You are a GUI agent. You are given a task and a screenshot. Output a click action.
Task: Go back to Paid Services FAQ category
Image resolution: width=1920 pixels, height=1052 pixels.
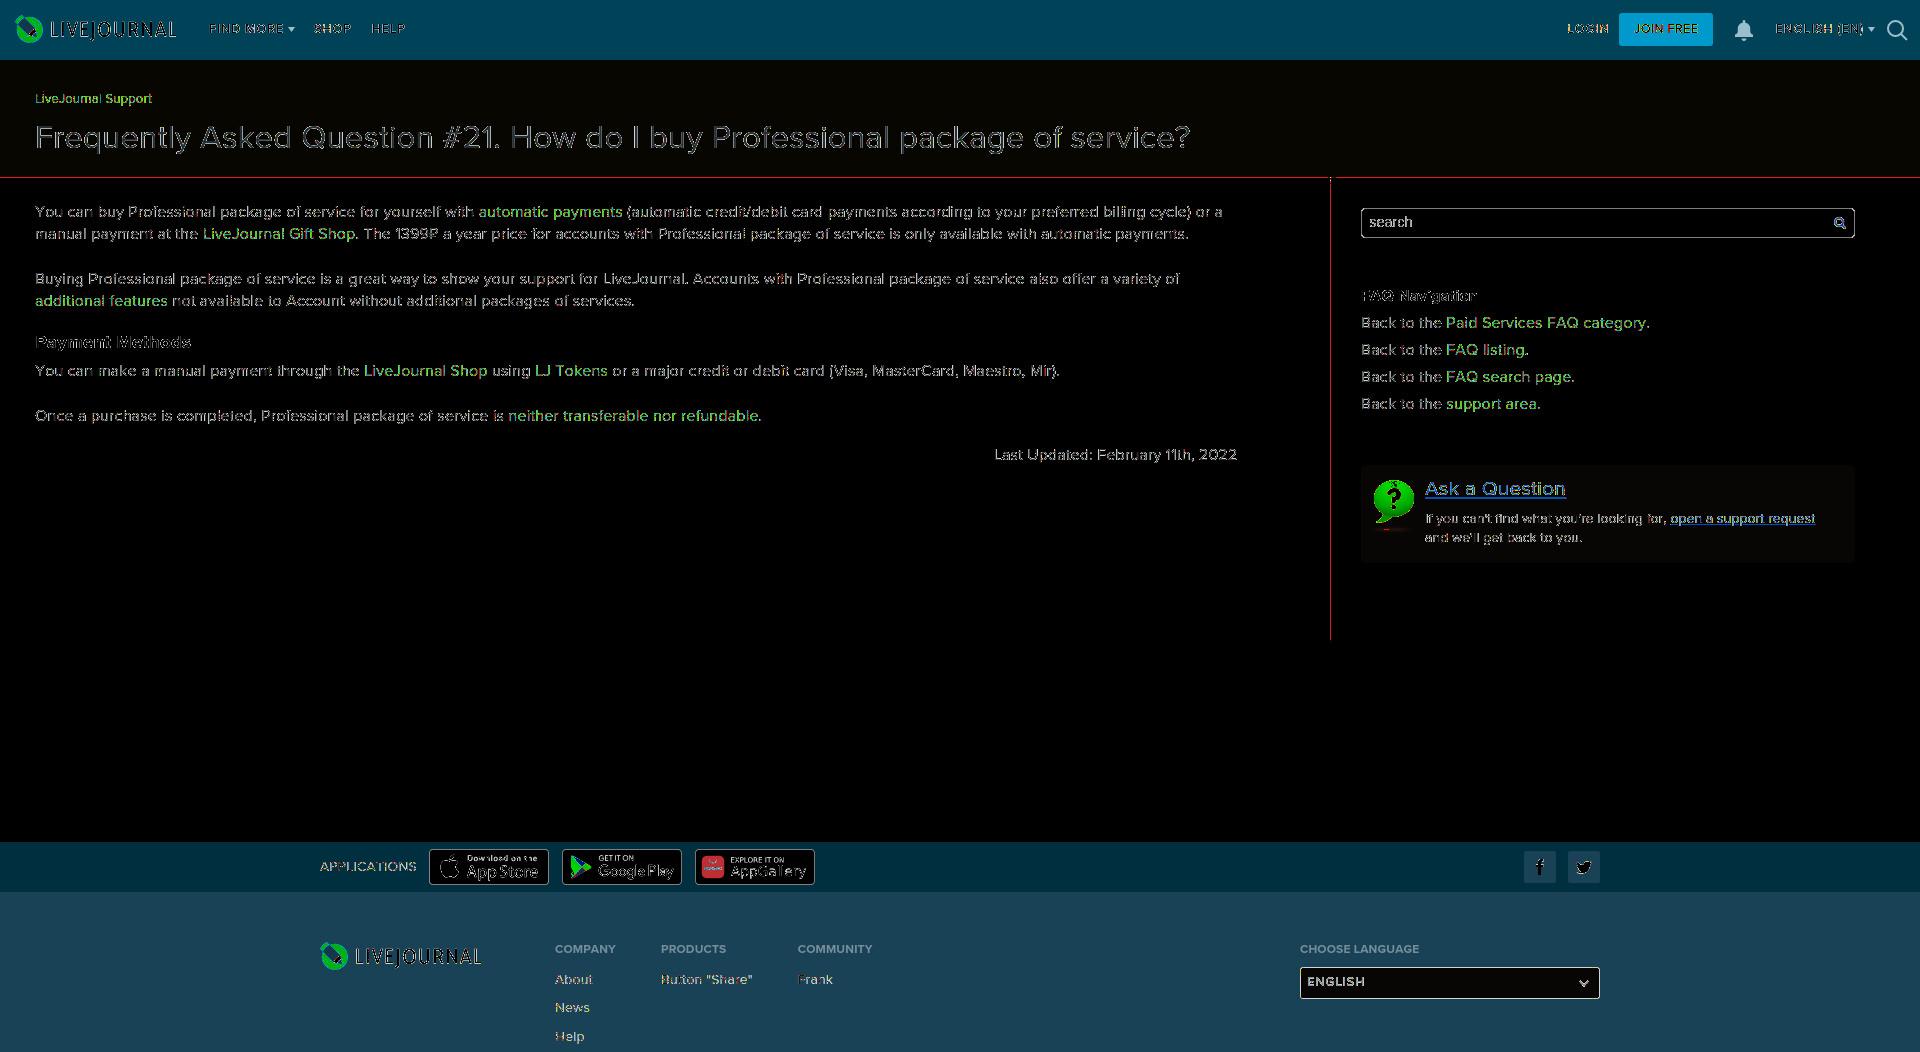click(1546, 323)
